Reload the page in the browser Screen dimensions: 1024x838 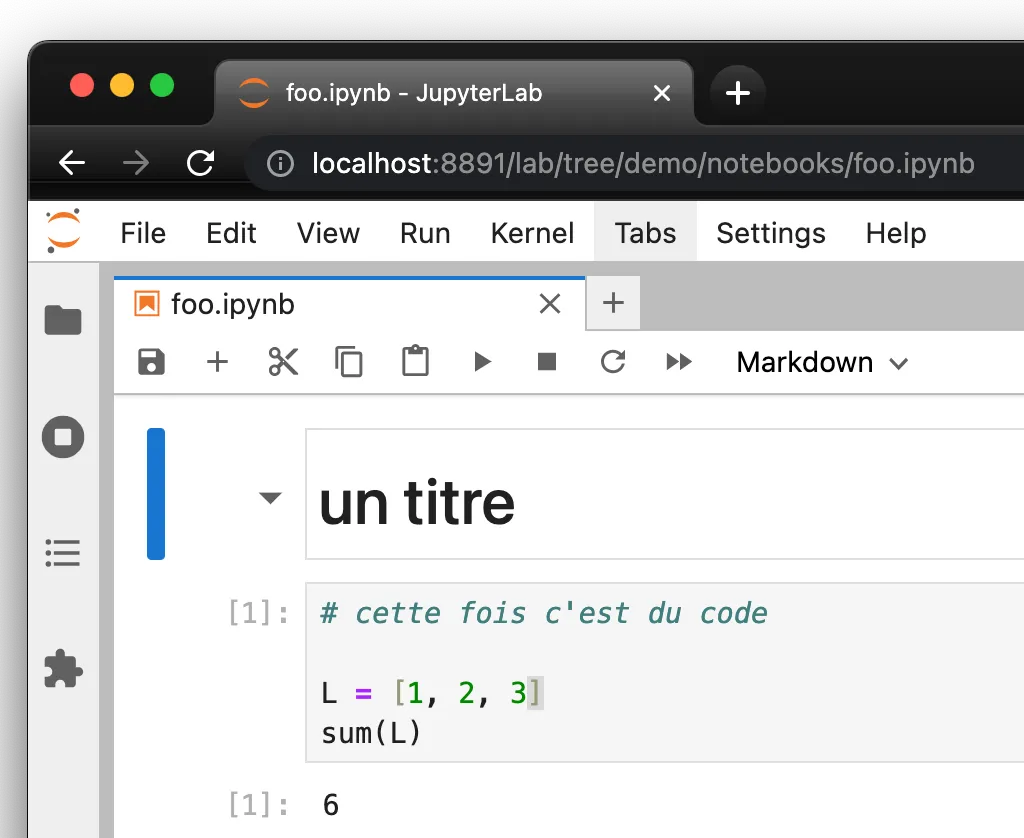point(201,163)
